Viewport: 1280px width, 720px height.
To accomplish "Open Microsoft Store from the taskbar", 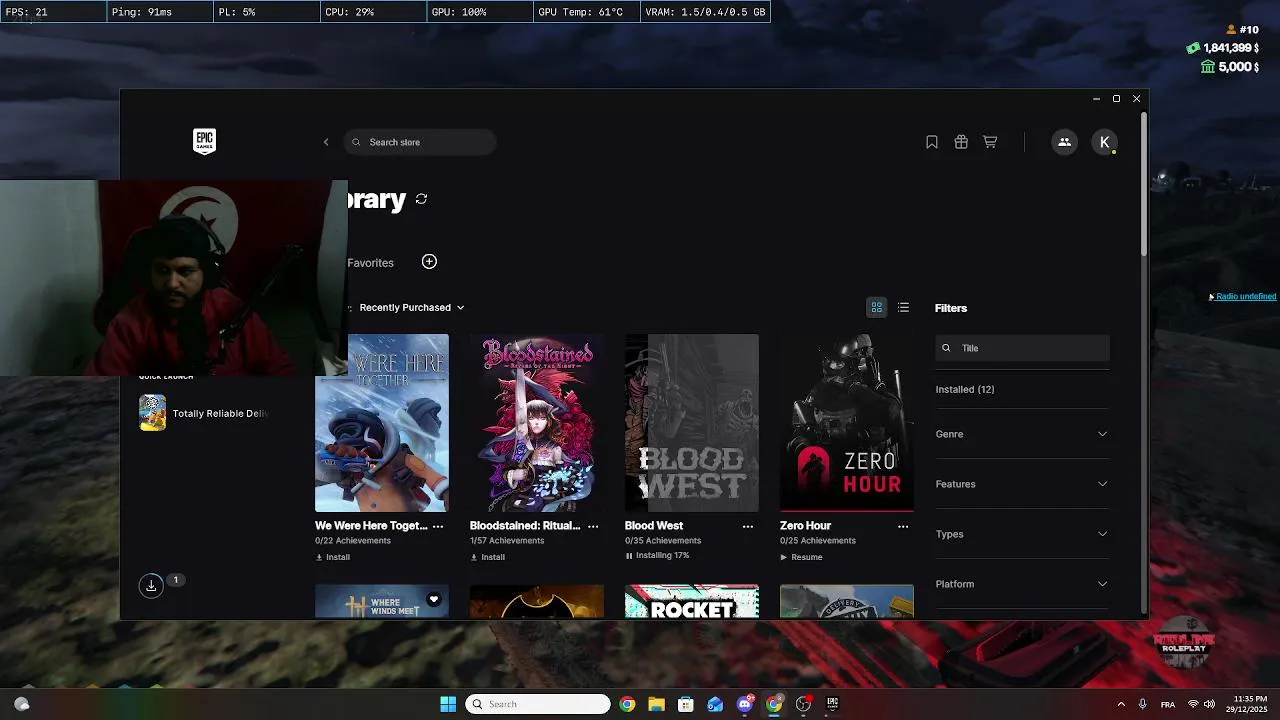I will (x=686, y=704).
